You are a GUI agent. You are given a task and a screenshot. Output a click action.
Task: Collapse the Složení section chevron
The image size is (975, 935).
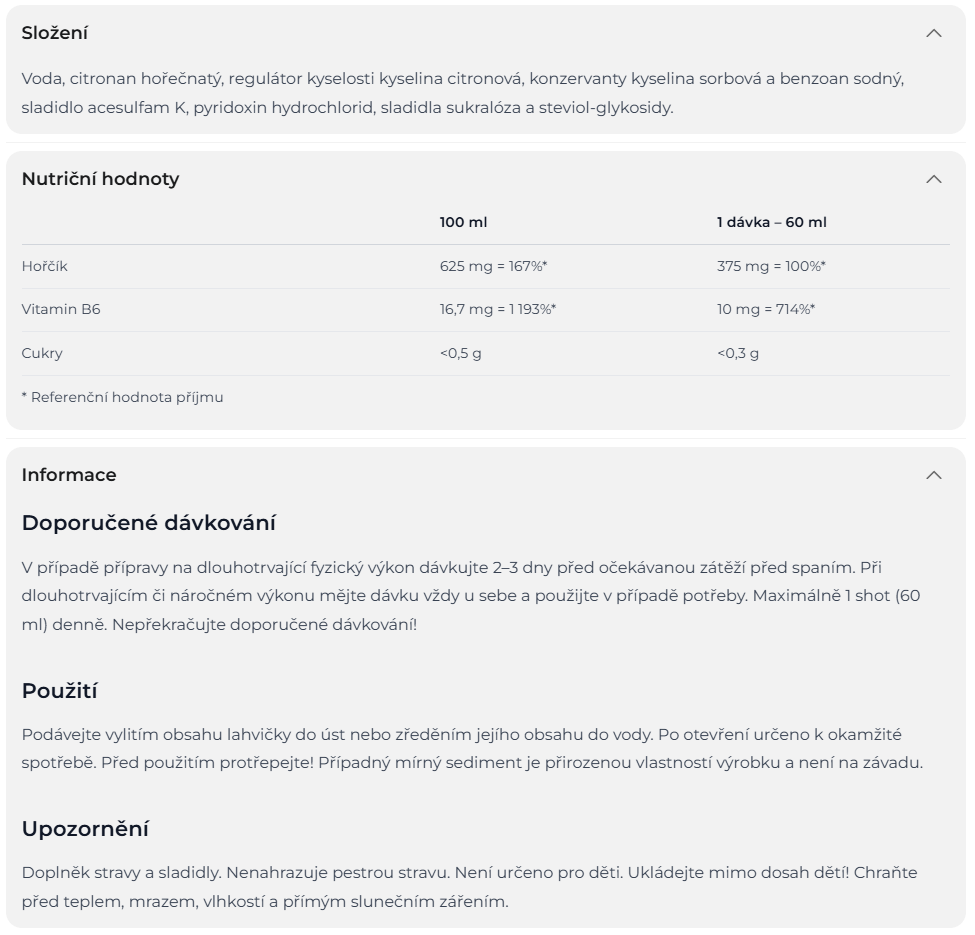933,33
